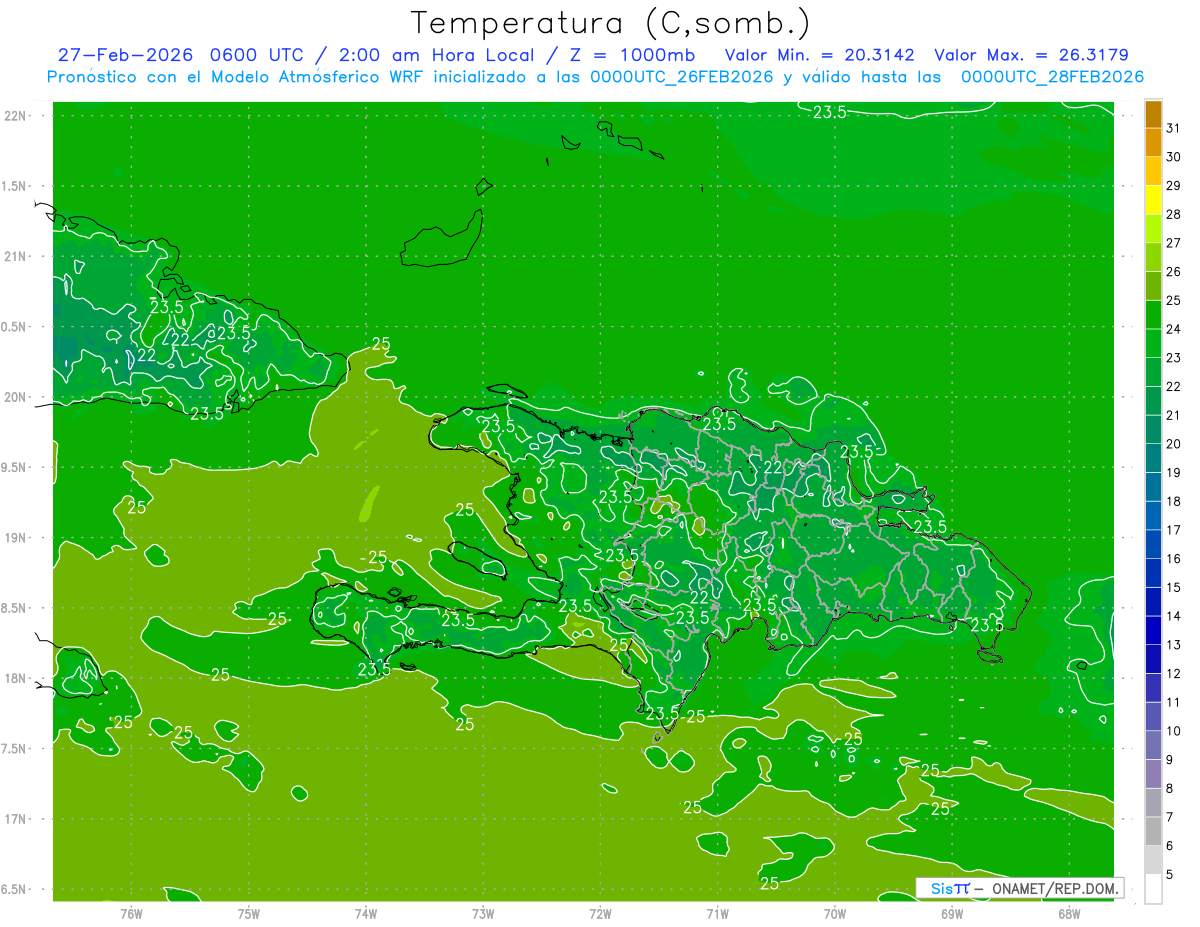Click the 71W longitude axis label
The image size is (1200, 927).
pyautogui.click(x=717, y=913)
